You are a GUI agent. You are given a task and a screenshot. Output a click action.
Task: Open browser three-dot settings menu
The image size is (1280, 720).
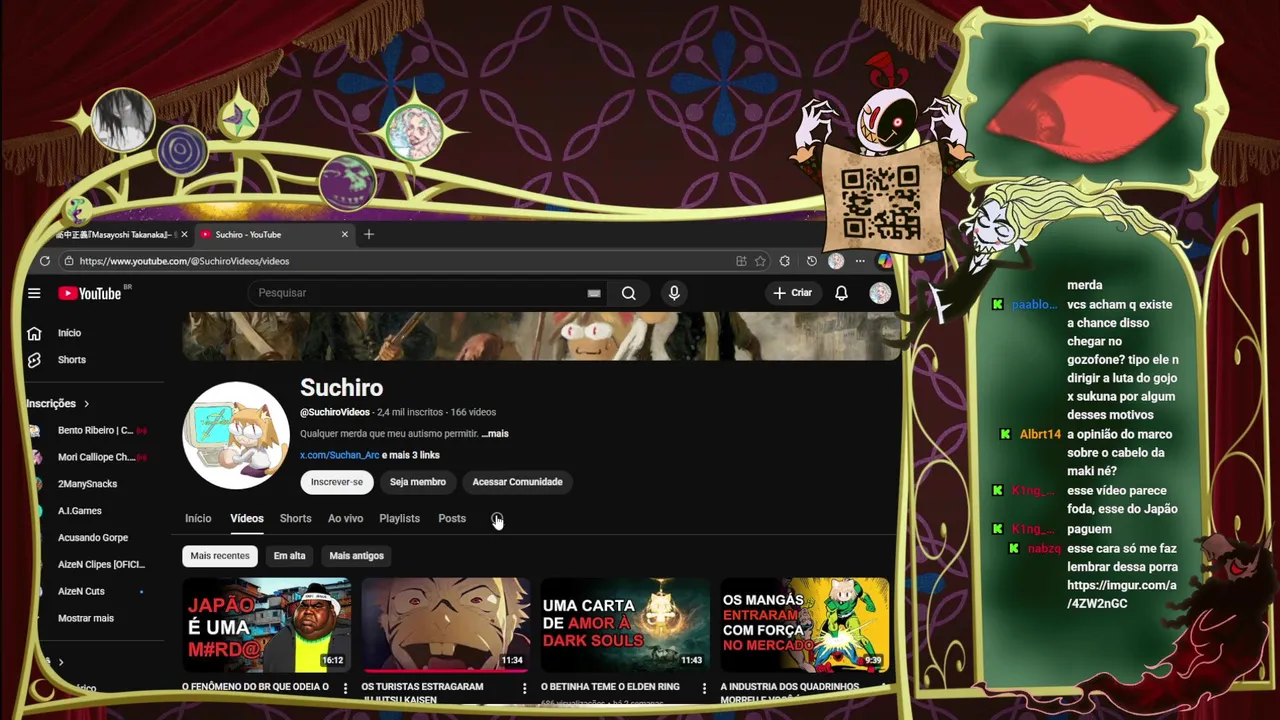tap(860, 261)
